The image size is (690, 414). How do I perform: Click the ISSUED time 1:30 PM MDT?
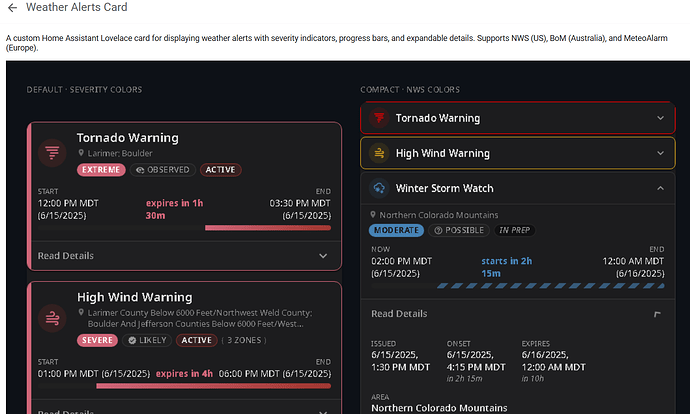tap(400, 367)
